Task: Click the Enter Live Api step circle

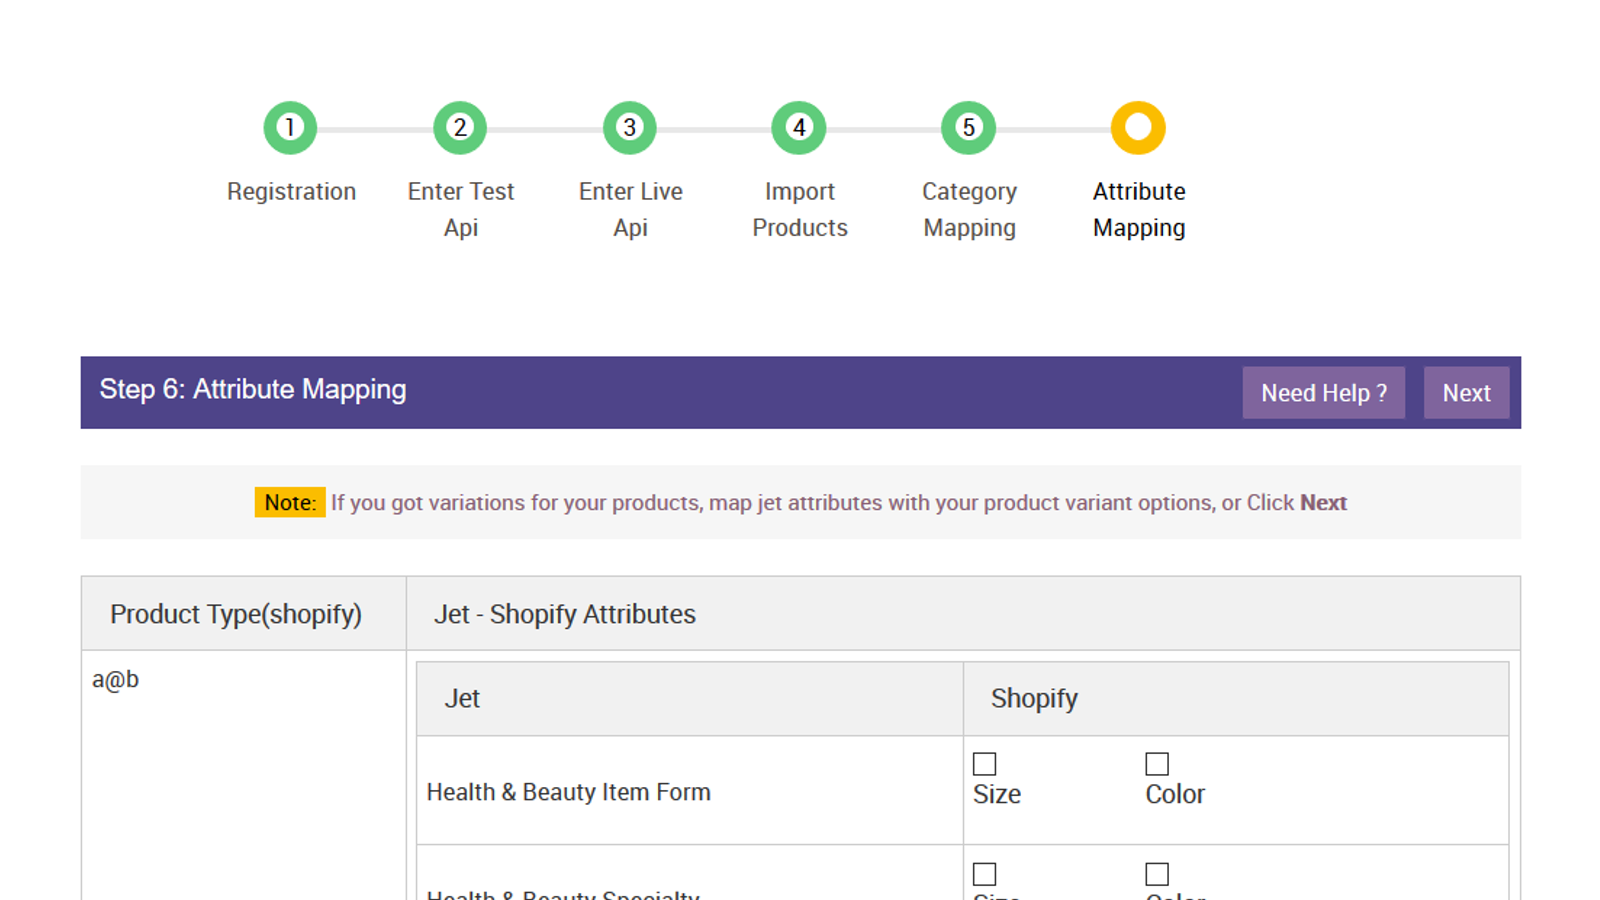Action: pos(629,127)
